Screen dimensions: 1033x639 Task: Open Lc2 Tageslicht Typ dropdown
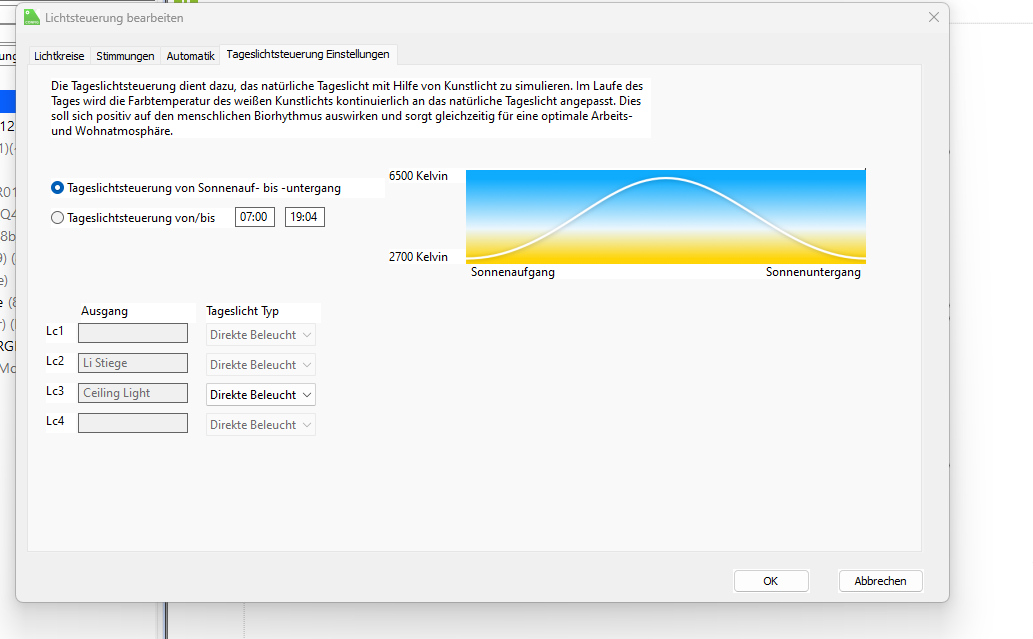[x=261, y=364]
